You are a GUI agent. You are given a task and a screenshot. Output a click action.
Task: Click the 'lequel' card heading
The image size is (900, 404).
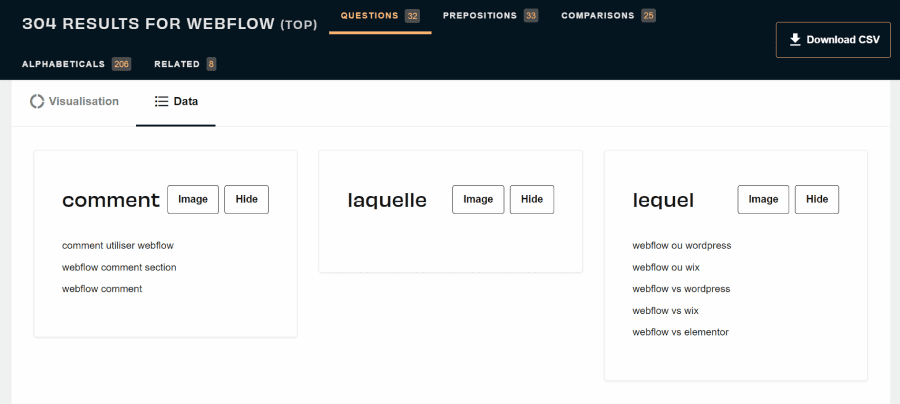(x=664, y=200)
